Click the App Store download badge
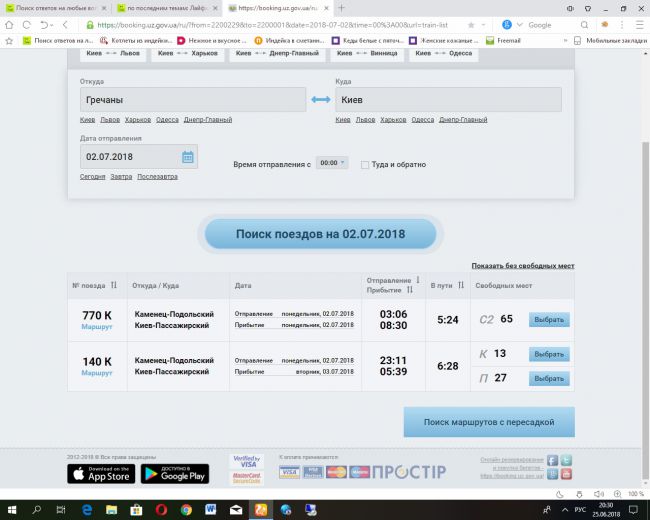650x520 pixels. [100, 473]
